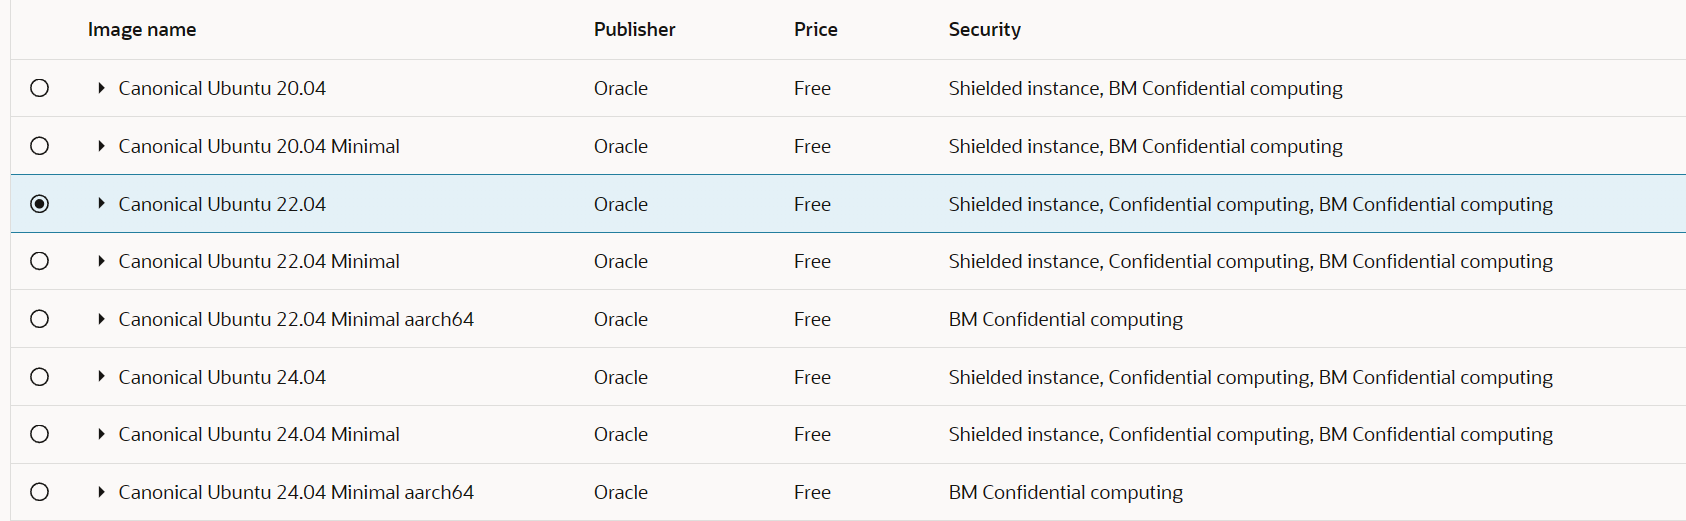Select the Ubuntu 24.04 Minimal aarch64 radio button
1686x521 pixels.
(39, 492)
